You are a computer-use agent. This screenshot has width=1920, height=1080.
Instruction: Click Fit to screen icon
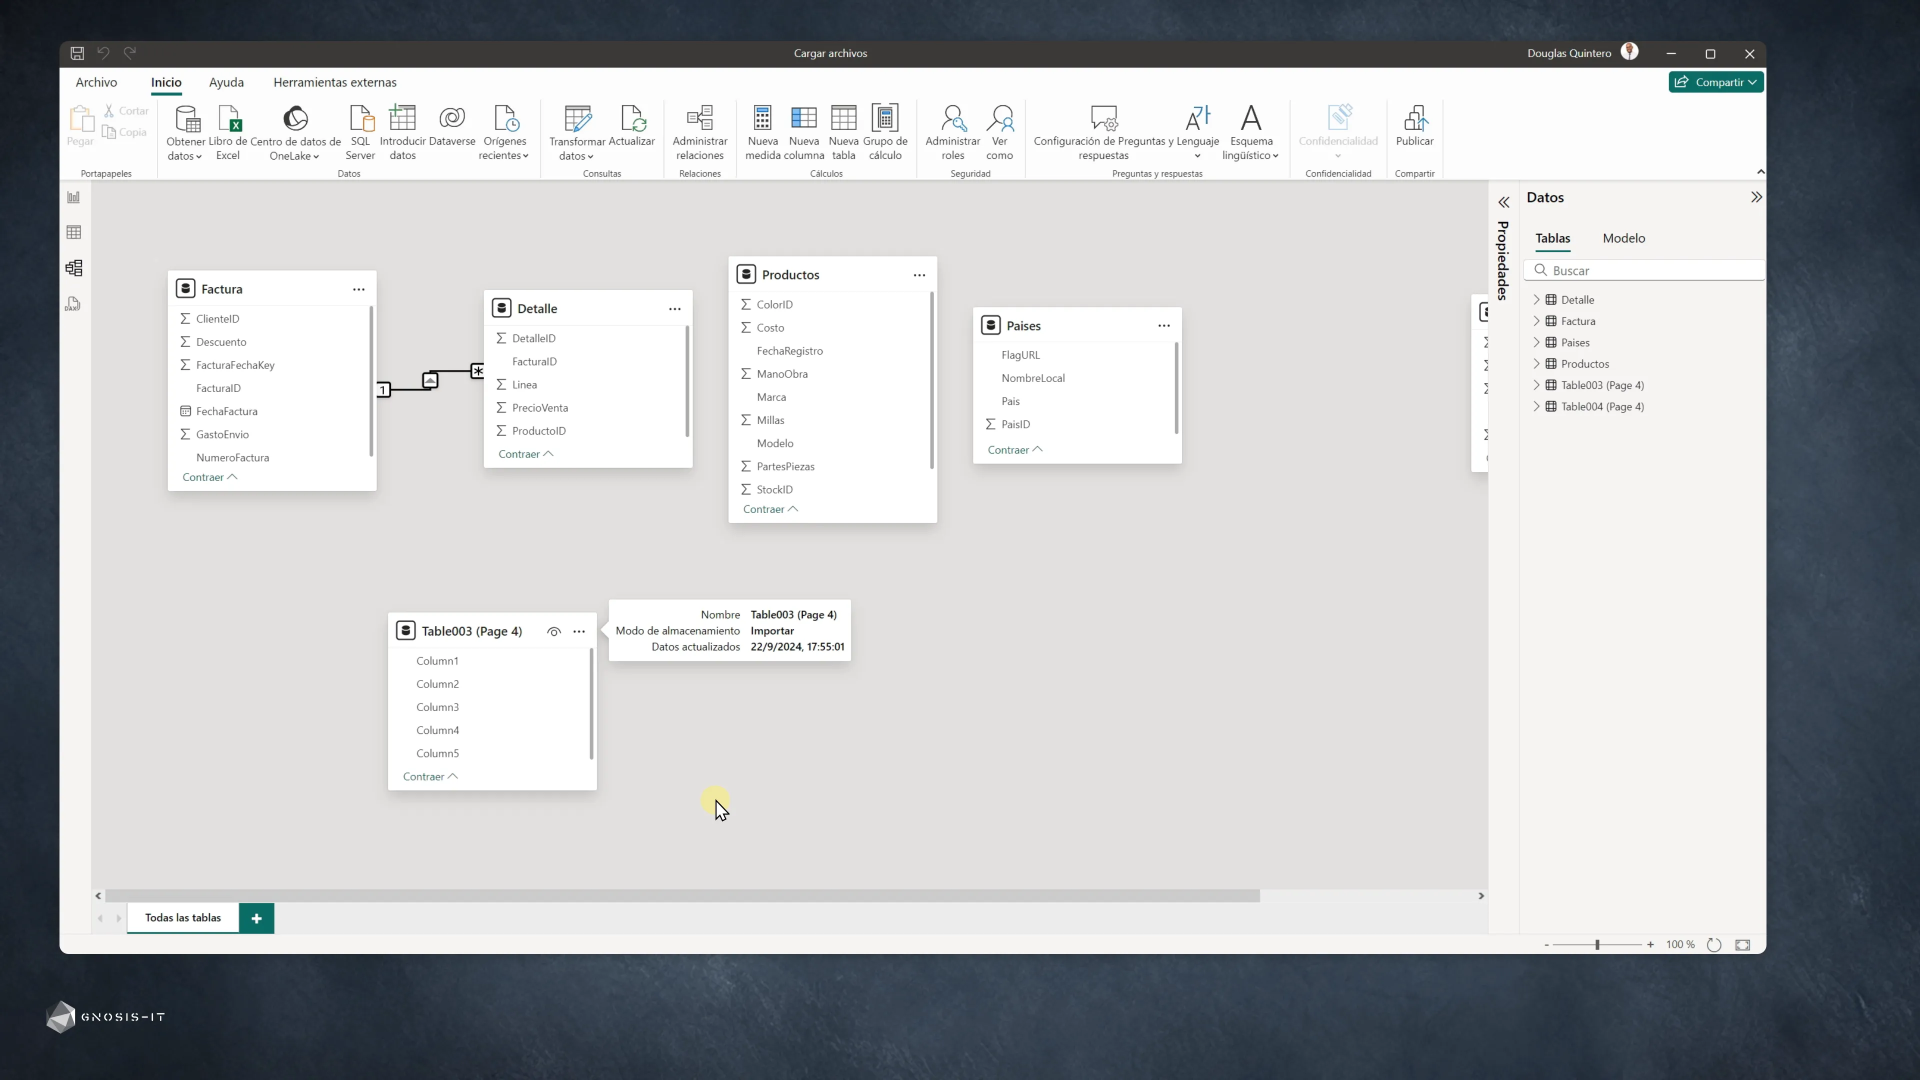pos(1743,945)
